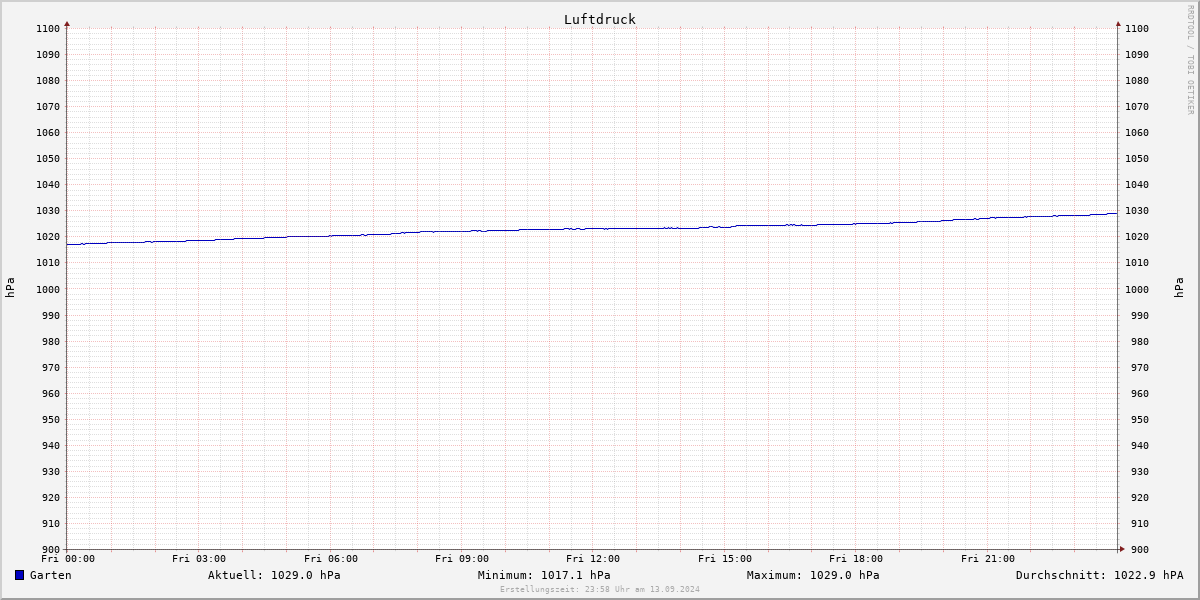Click the 1000 label on left axis

click(47, 289)
